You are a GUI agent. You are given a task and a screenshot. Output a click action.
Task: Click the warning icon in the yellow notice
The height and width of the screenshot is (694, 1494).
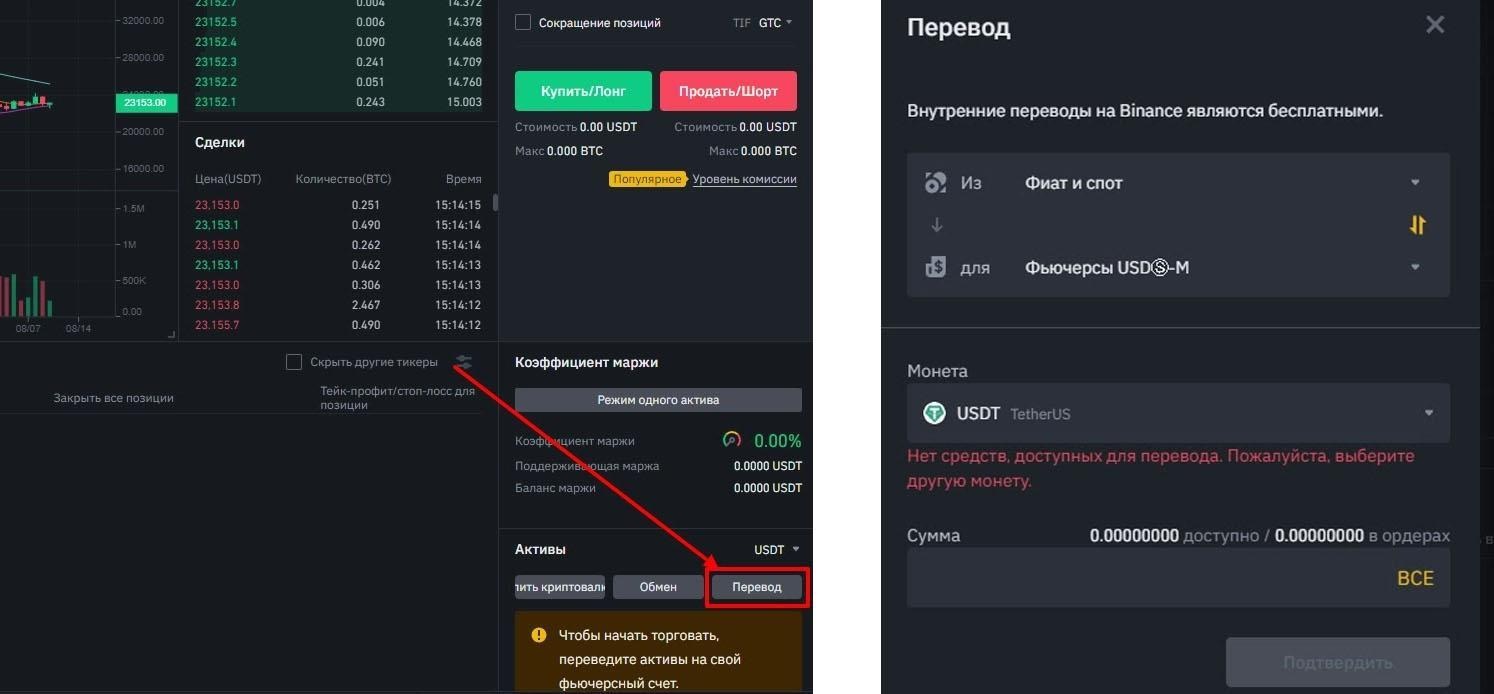(x=538, y=635)
